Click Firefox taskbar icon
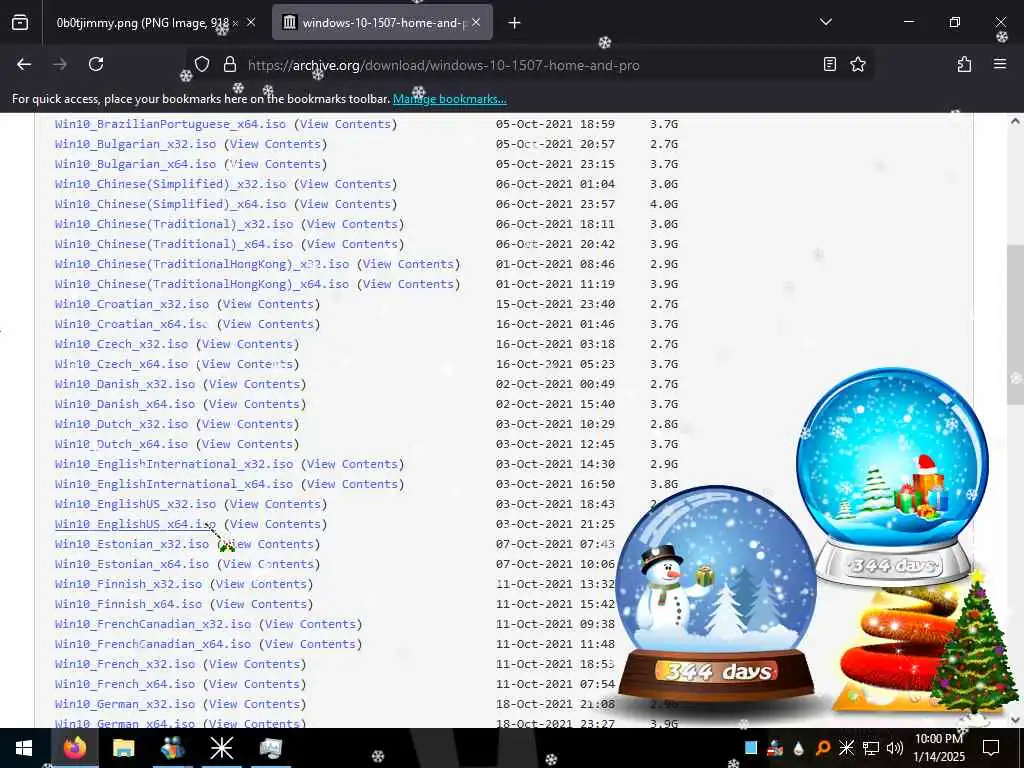Viewport: 1024px width, 768px height. tap(74, 748)
